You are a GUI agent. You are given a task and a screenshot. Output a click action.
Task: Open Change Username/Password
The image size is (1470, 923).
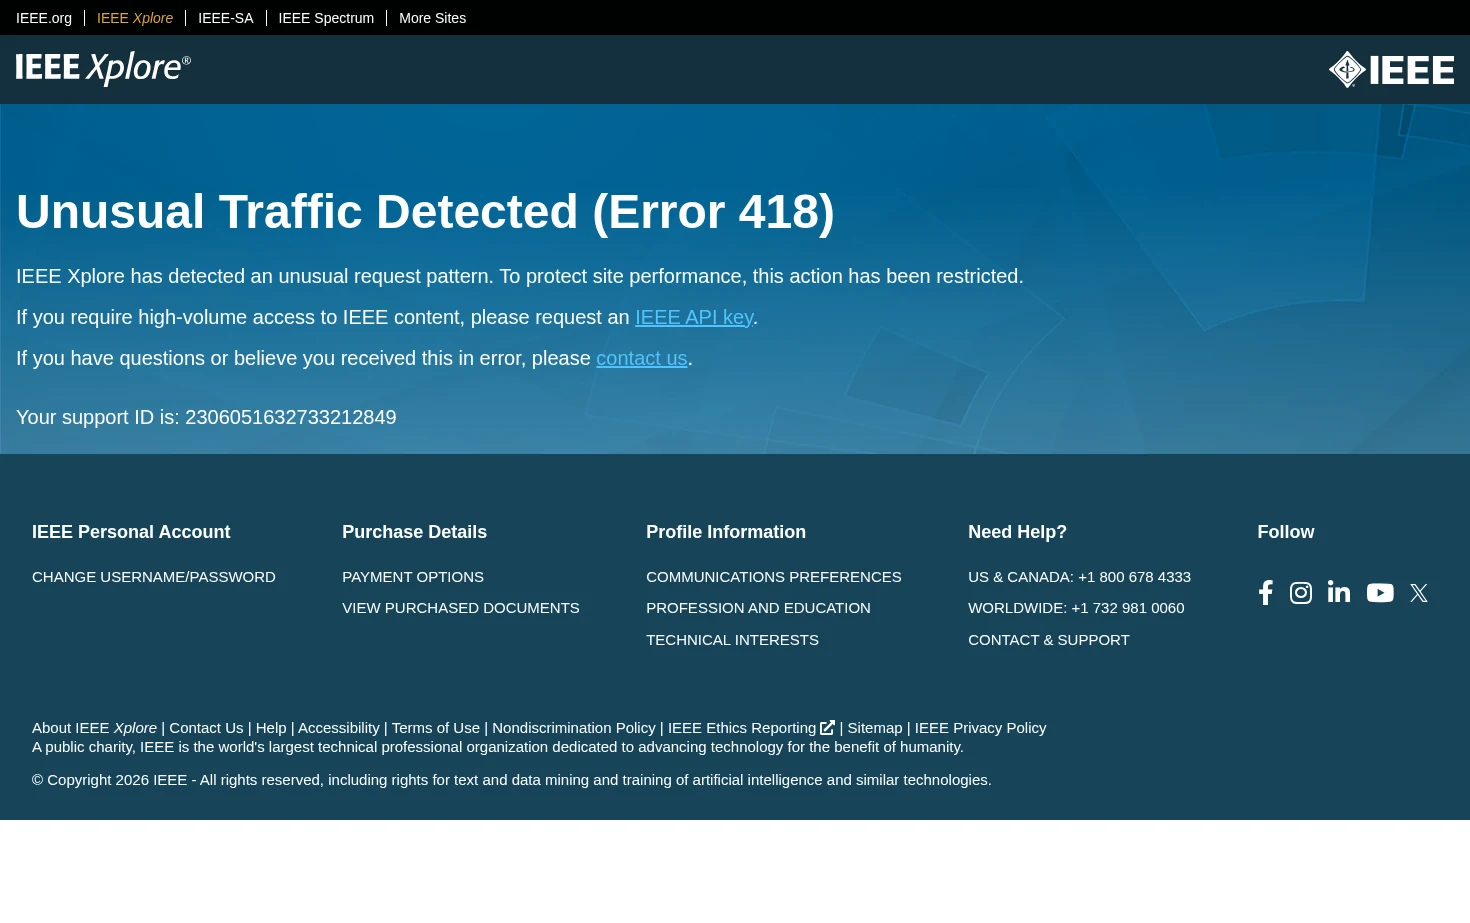click(x=154, y=577)
